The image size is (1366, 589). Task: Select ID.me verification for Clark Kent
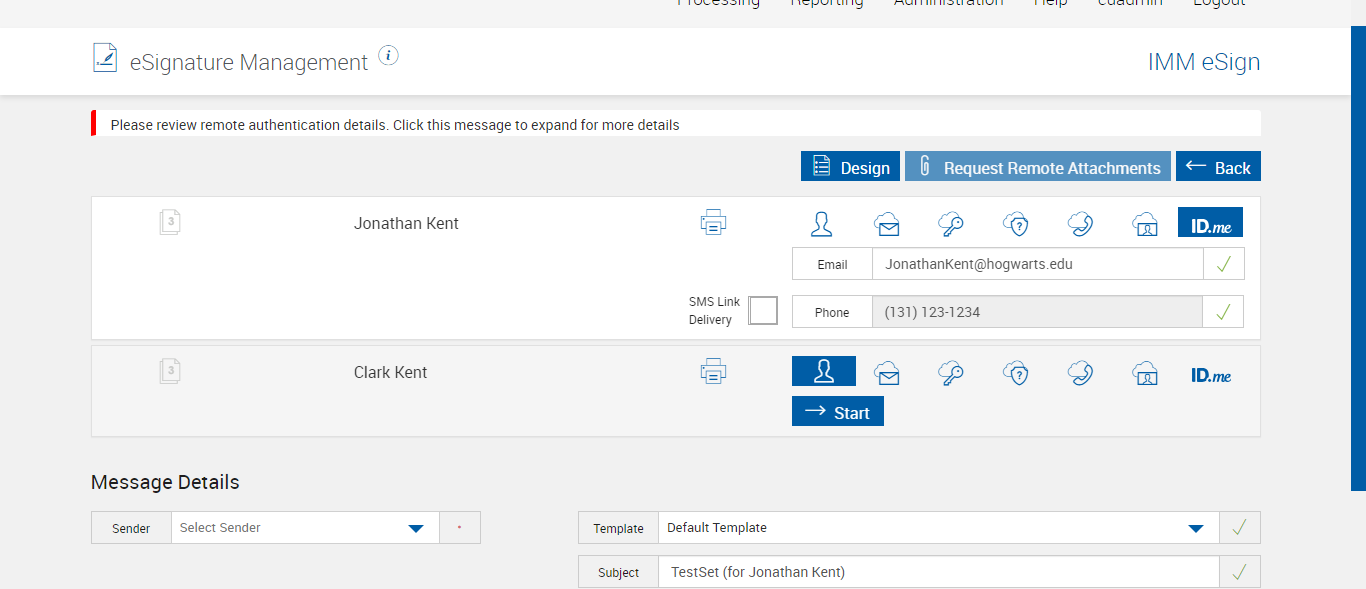[1211, 375]
